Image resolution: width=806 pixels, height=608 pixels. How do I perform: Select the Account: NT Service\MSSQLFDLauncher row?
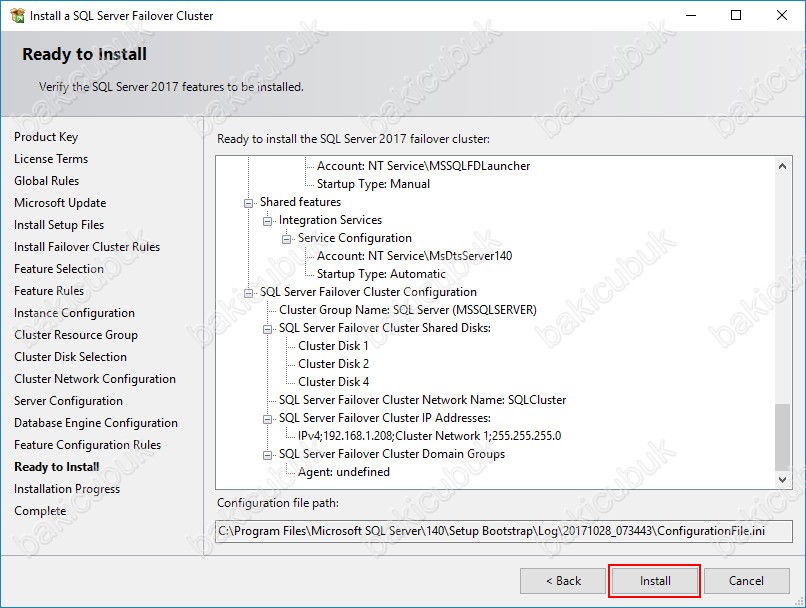[423, 166]
